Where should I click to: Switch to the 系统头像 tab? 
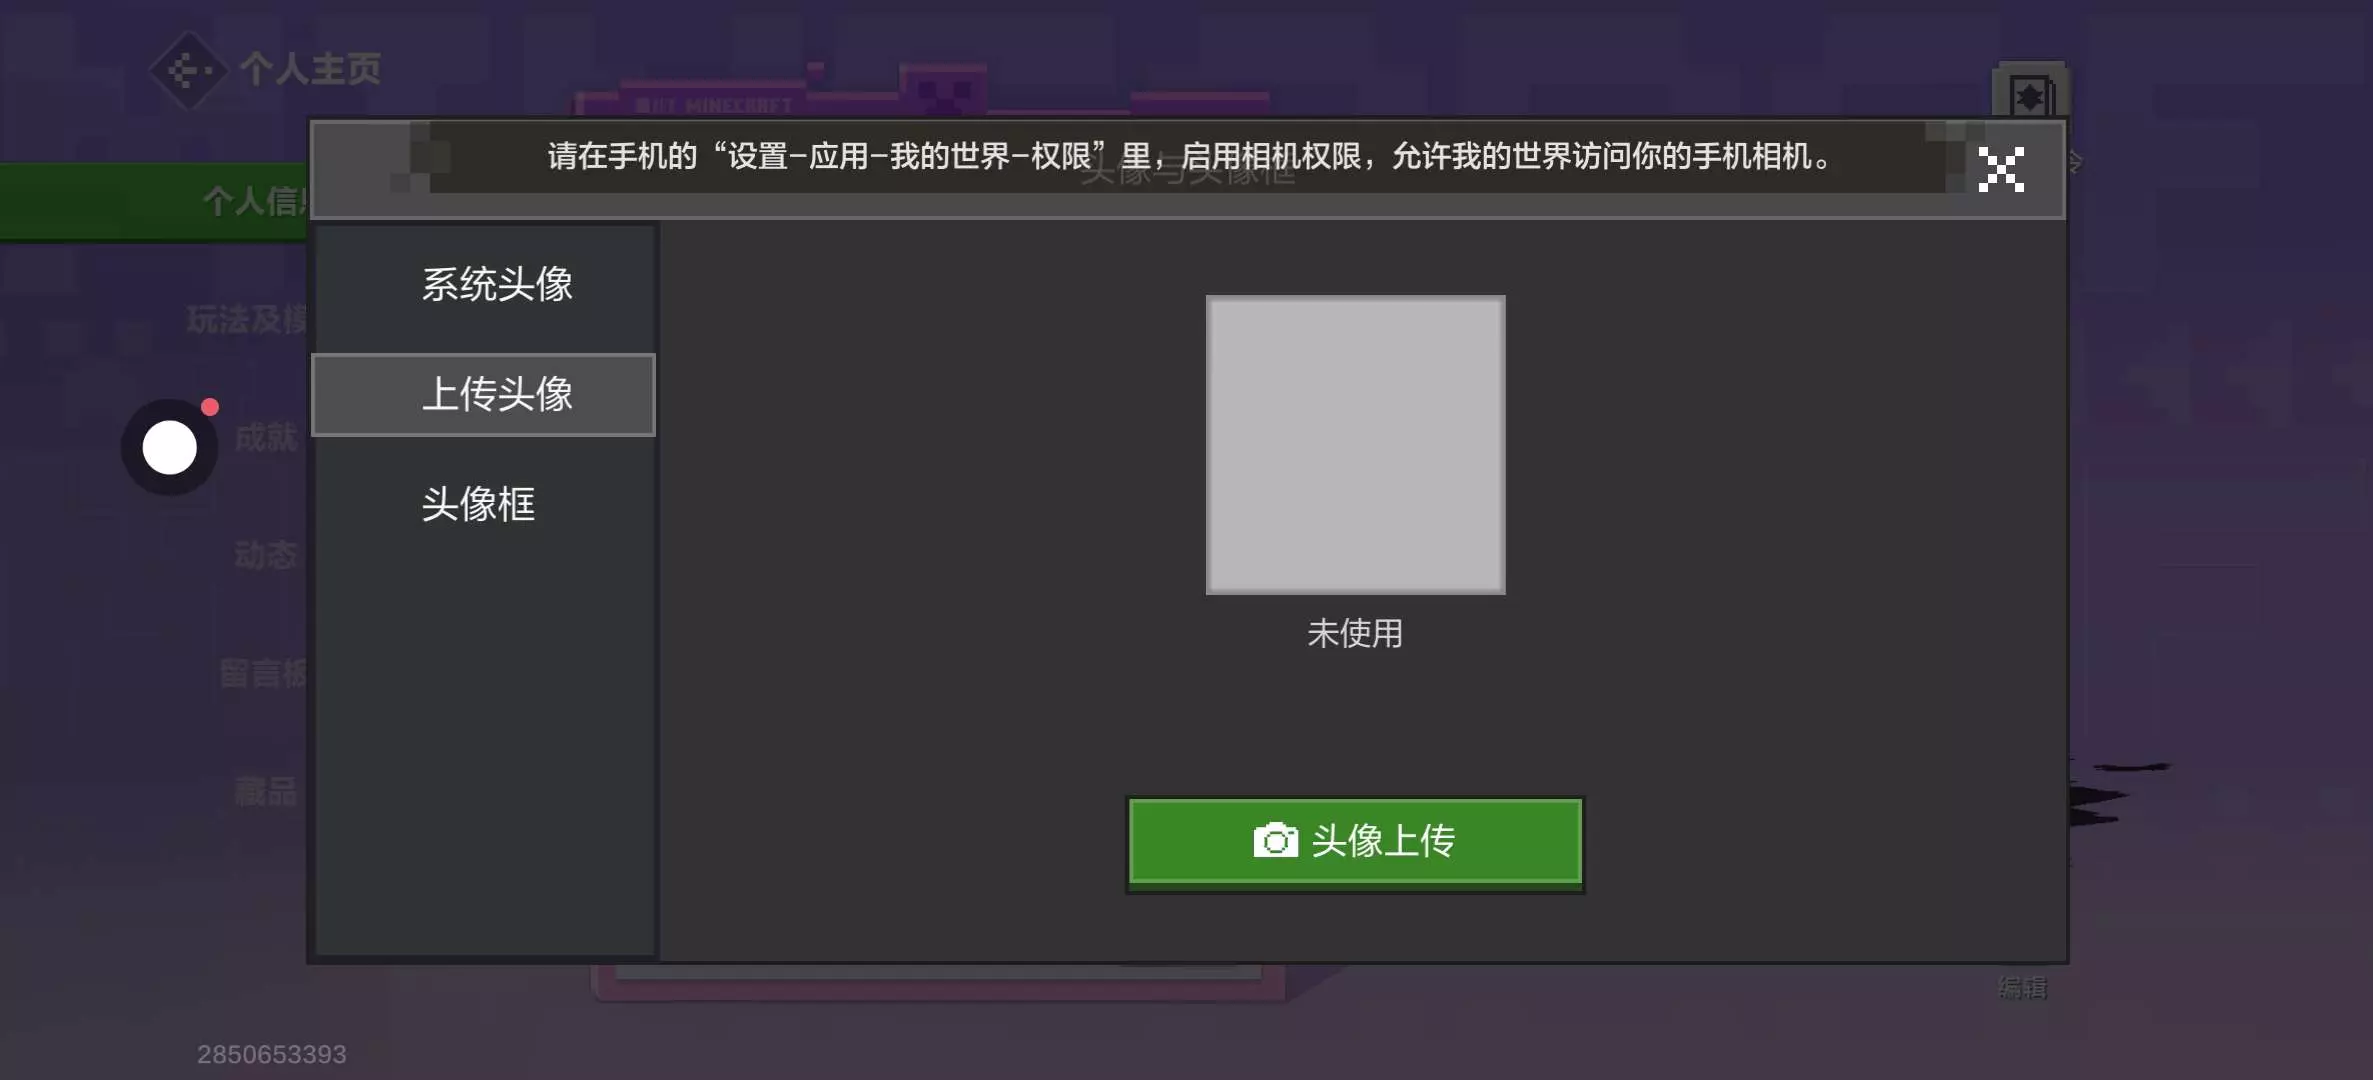click(x=496, y=285)
